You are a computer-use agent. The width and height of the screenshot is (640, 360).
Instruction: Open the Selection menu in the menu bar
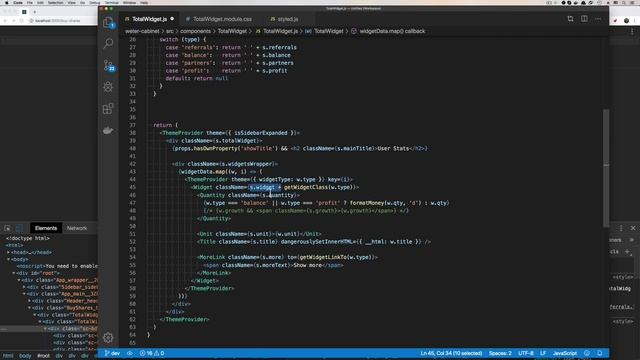56,2
